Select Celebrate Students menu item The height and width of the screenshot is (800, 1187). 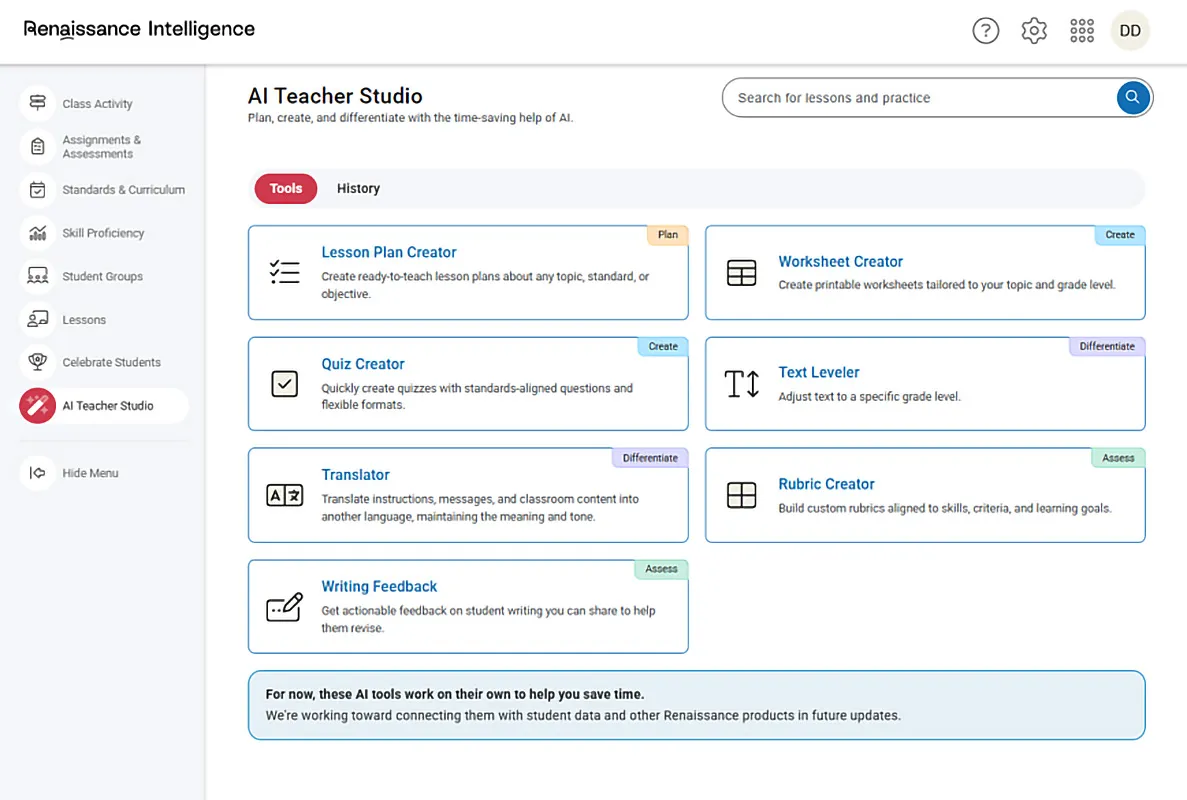111,363
